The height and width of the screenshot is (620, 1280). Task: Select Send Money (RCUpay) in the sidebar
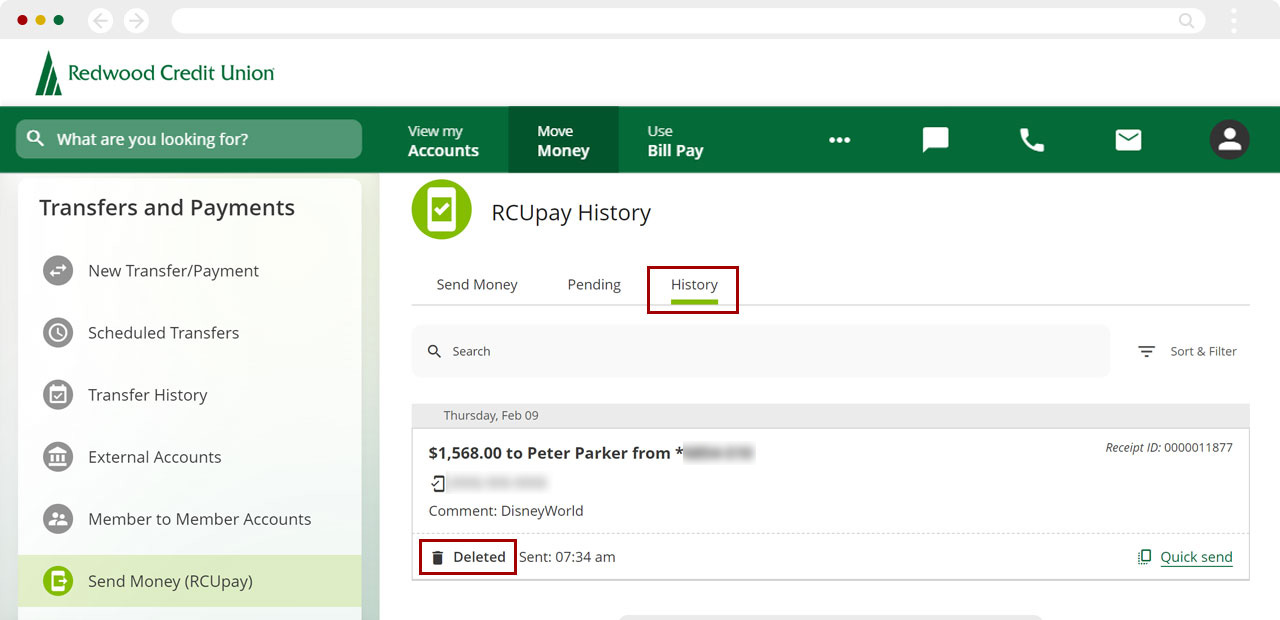[x=190, y=581]
